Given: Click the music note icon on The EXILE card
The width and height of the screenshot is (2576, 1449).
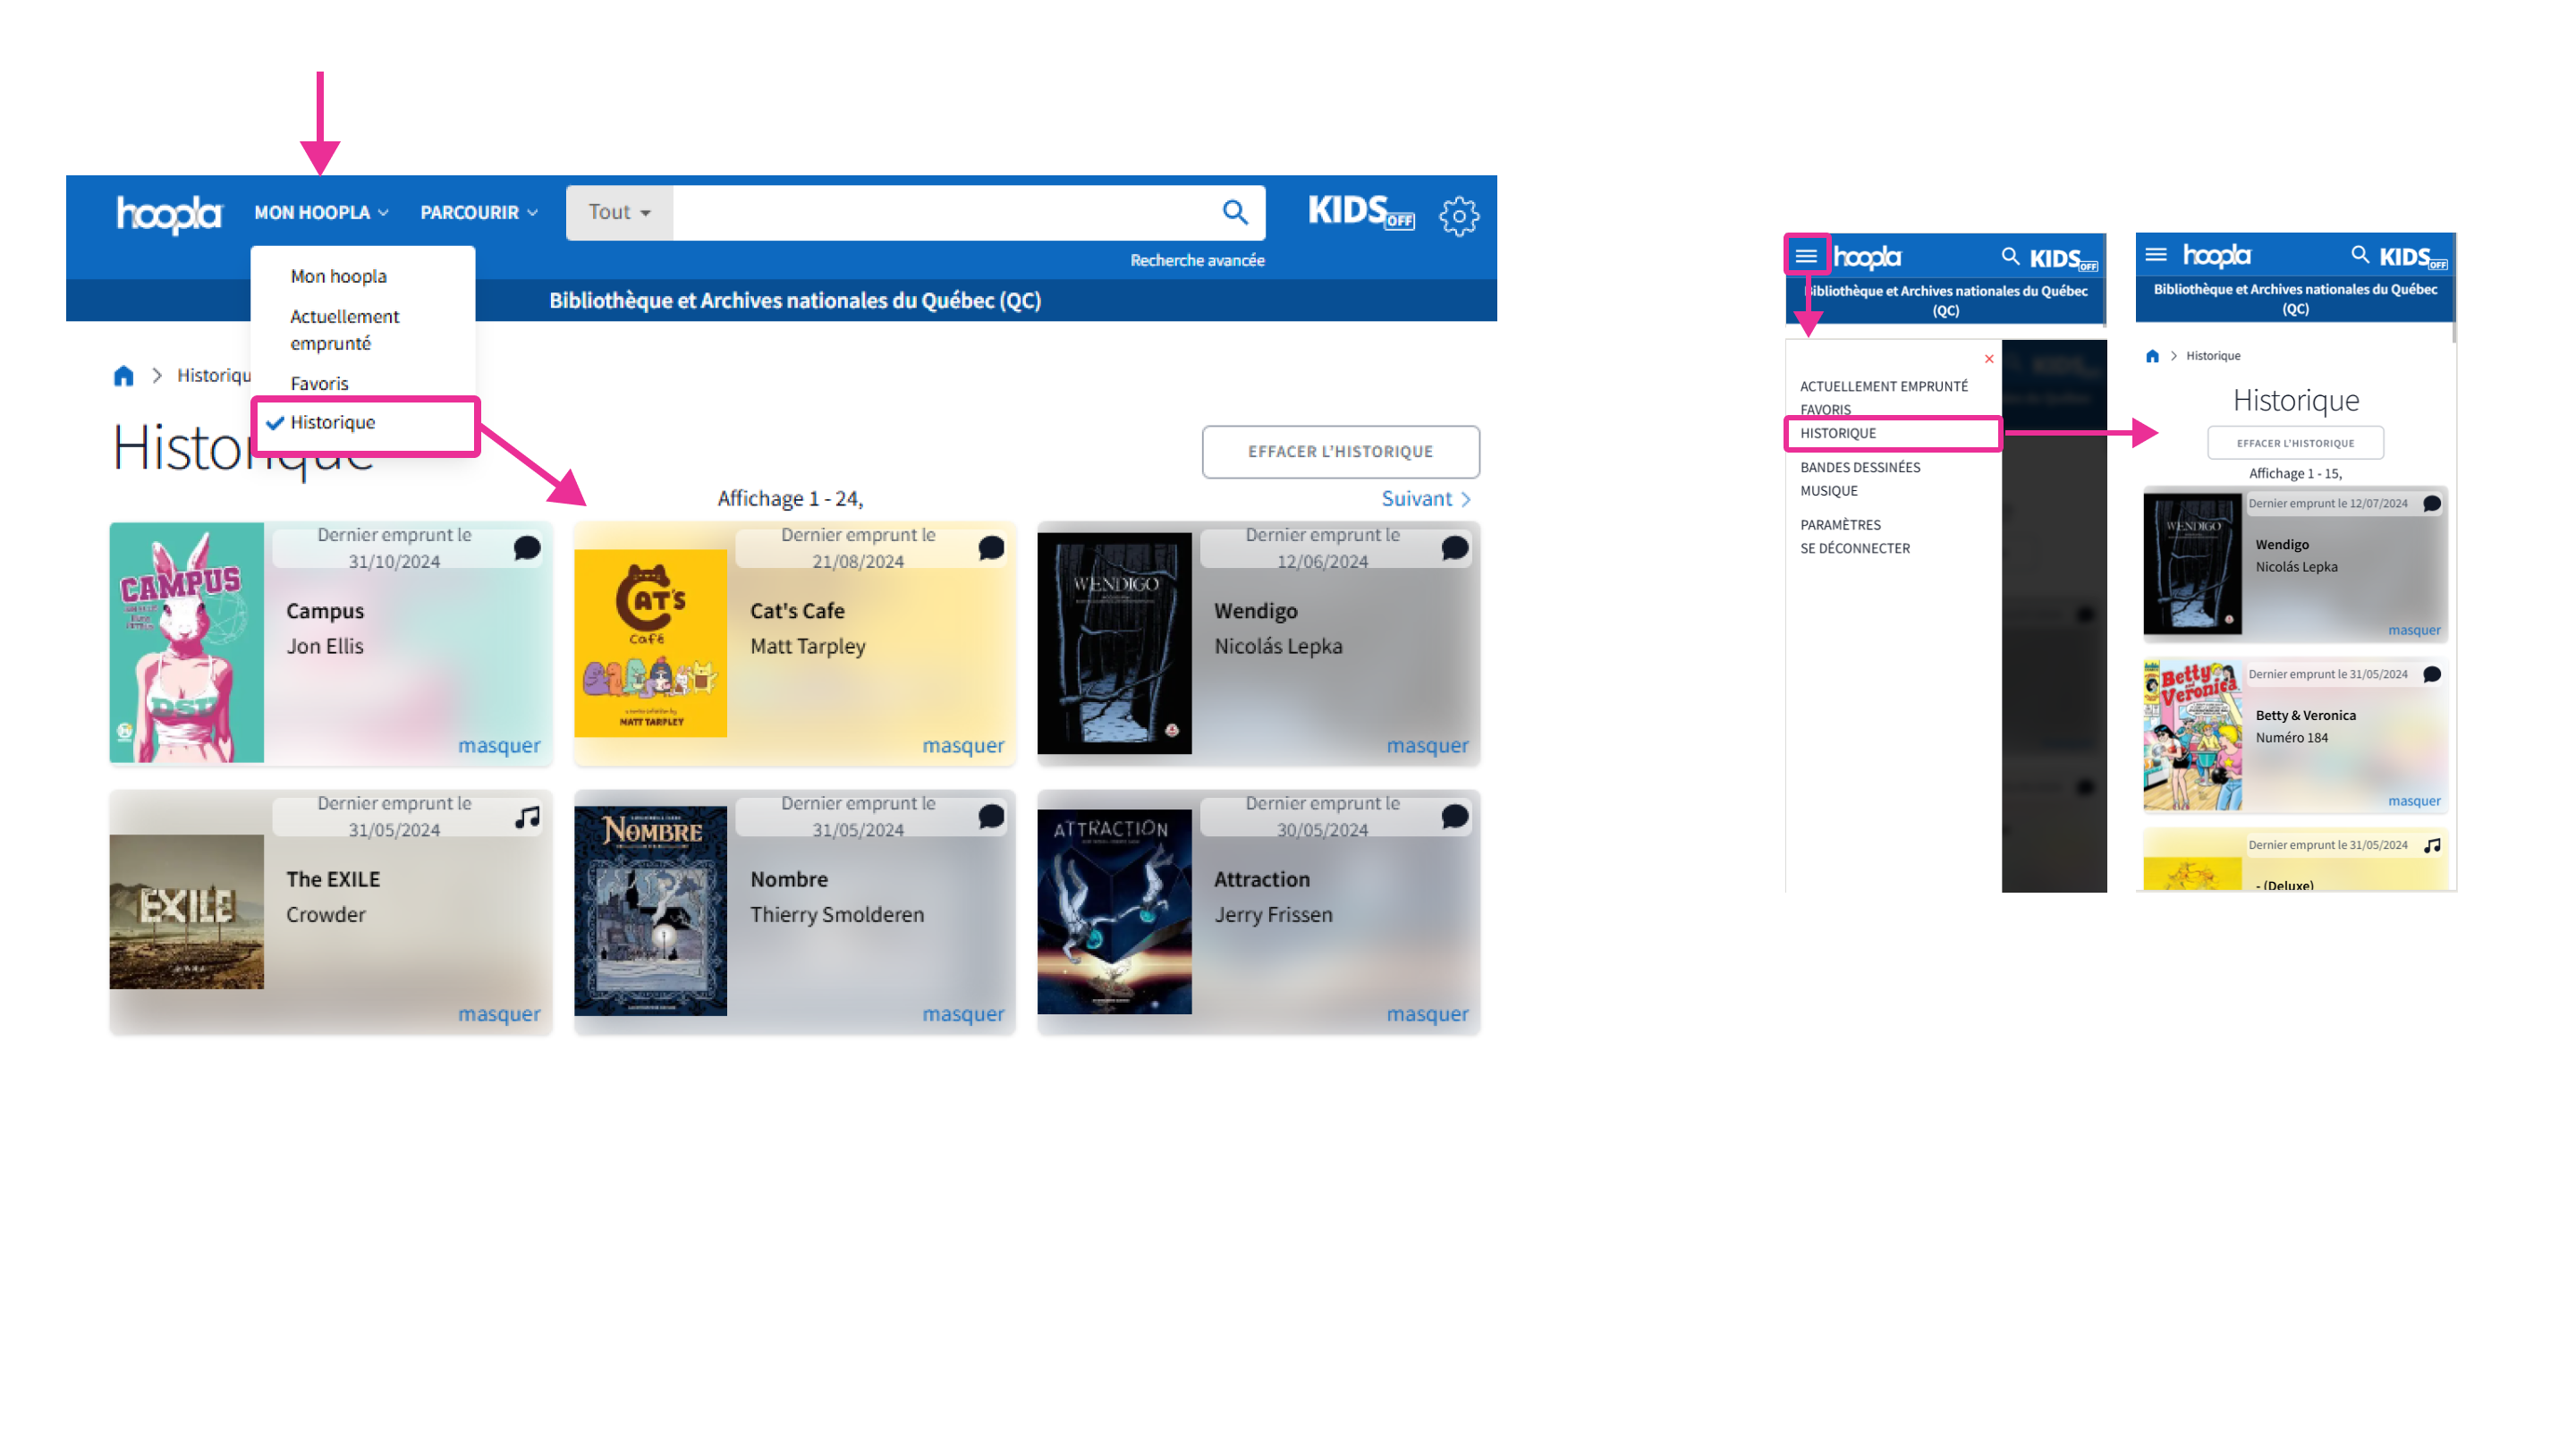Looking at the screenshot, I should tap(527, 817).
